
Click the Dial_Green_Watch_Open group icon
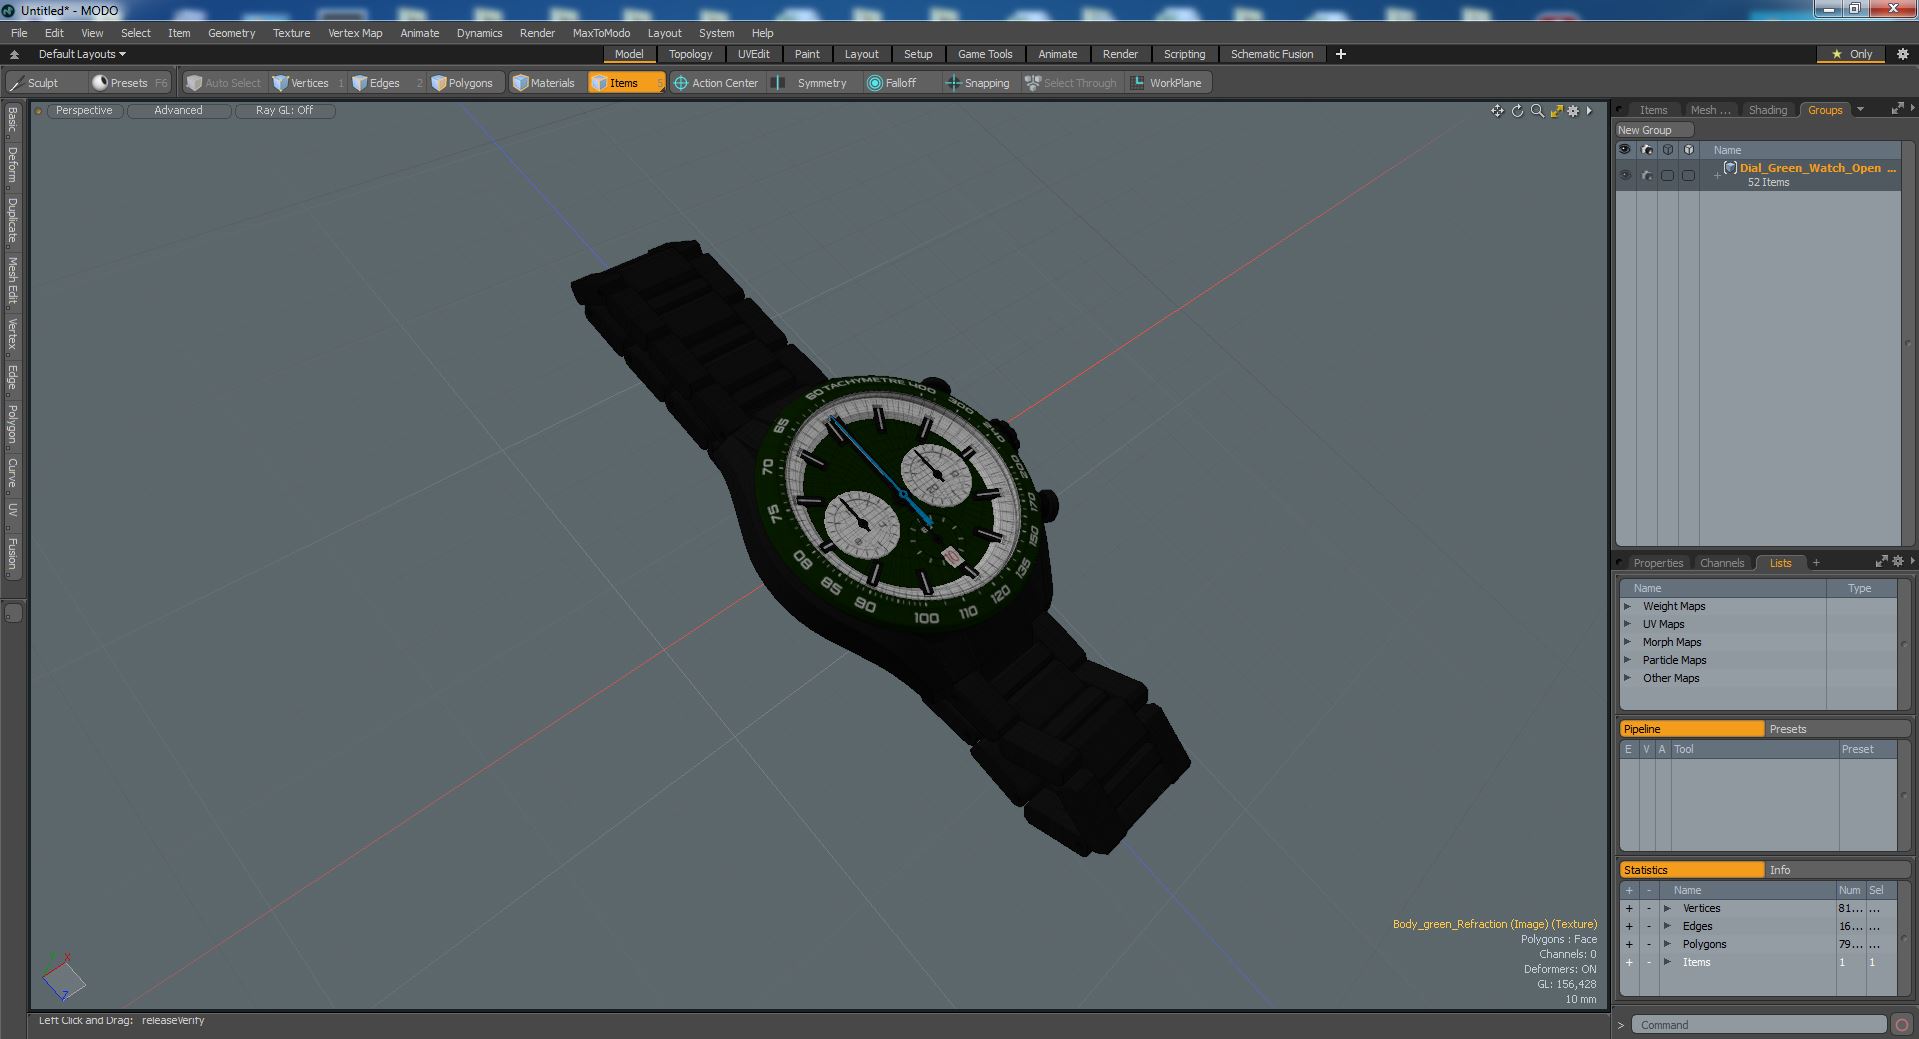(1730, 168)
